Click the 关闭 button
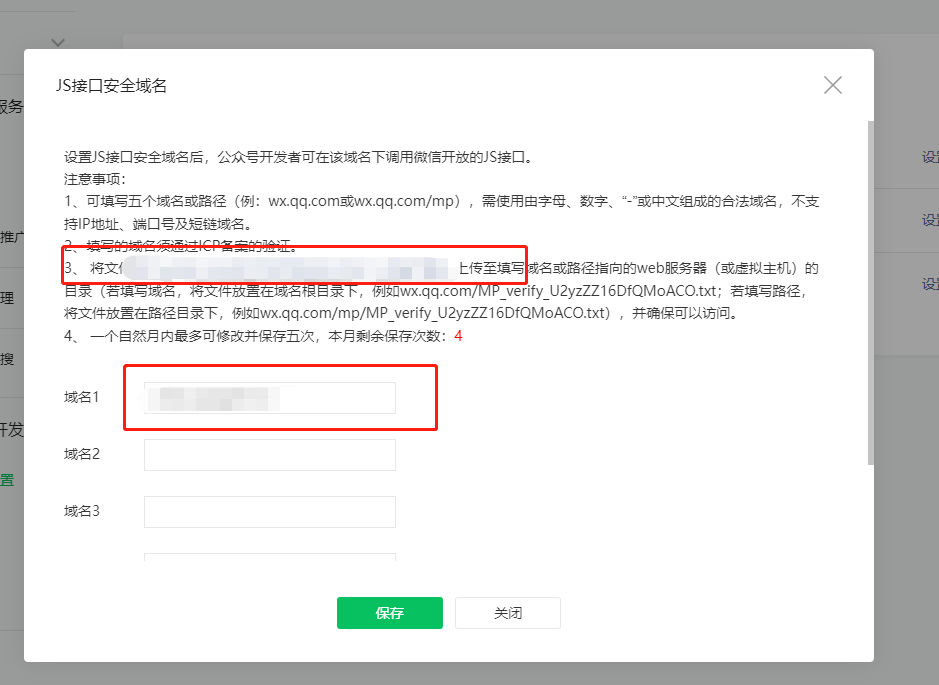 (507, 613)
